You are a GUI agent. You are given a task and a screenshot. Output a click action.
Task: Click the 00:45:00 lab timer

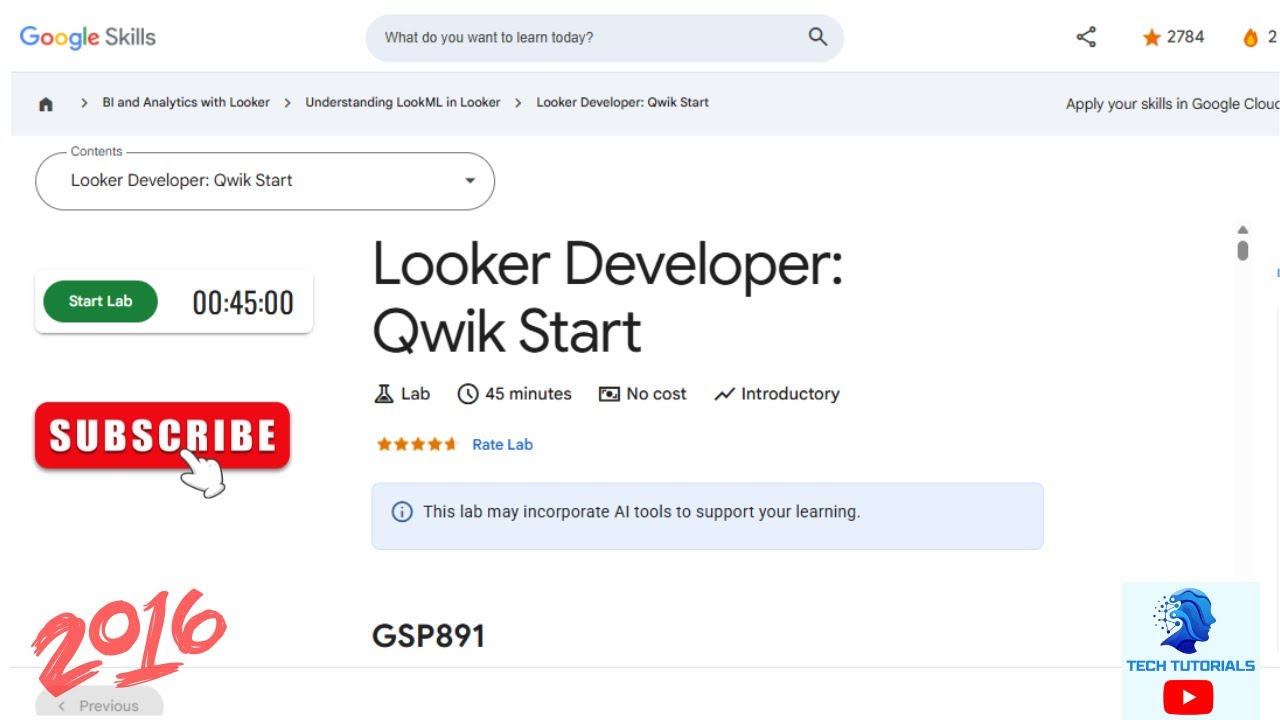(243, 303)
